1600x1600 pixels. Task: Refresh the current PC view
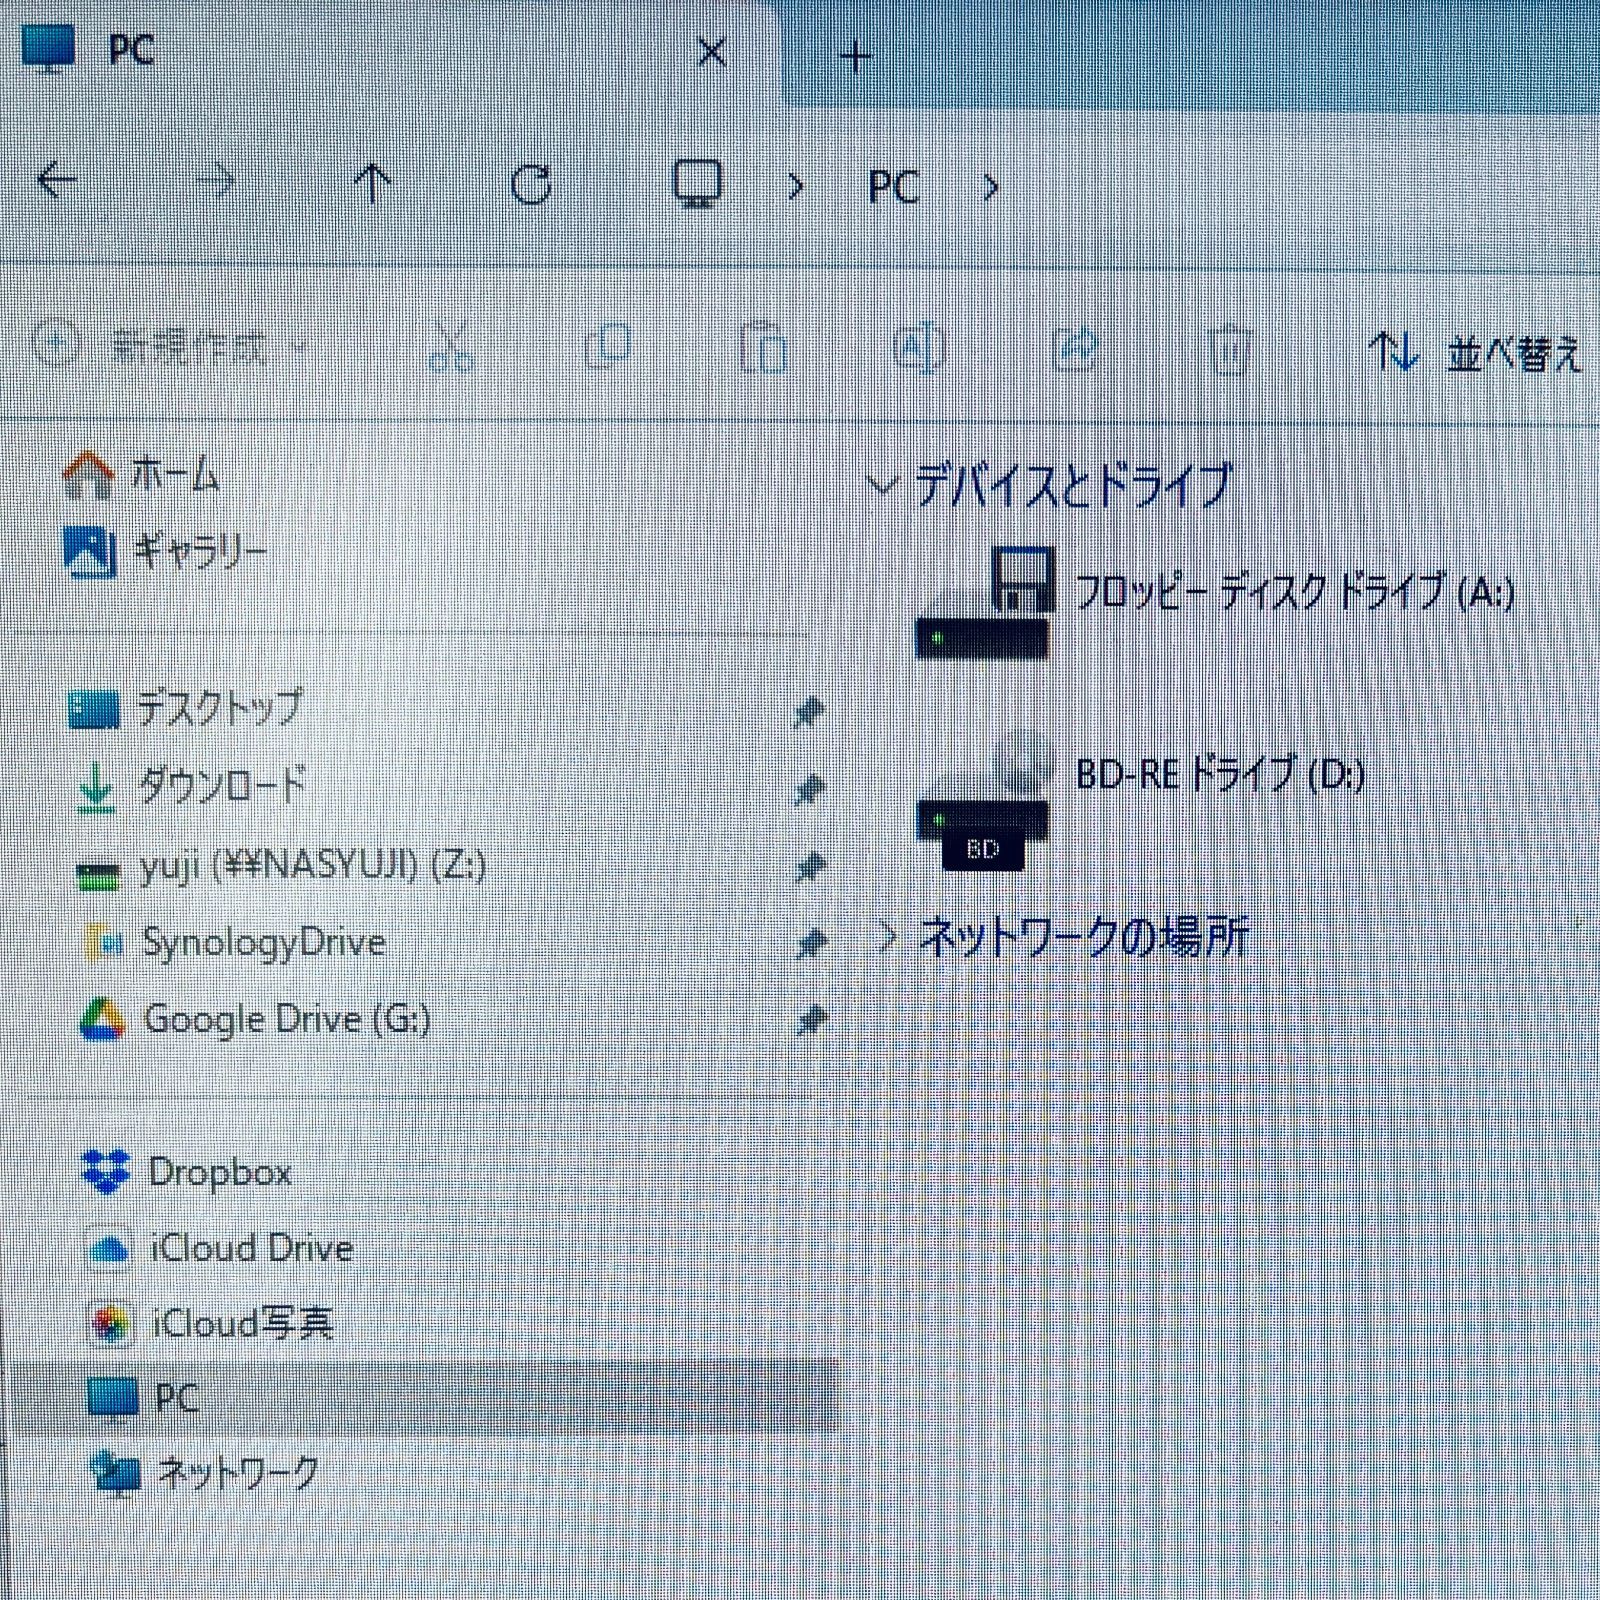(x=531, y=184)
